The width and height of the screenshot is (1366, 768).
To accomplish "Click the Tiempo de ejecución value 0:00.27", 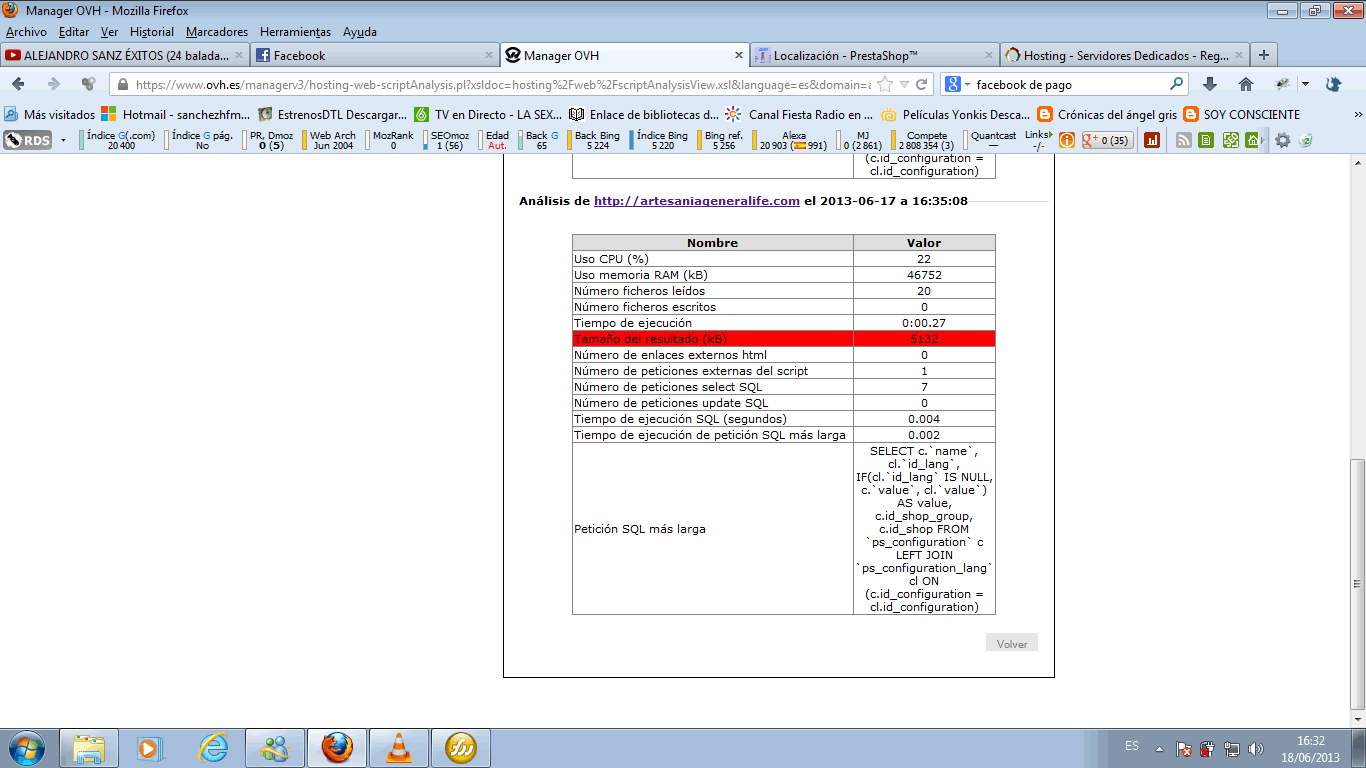I will [x=924, y=323].
